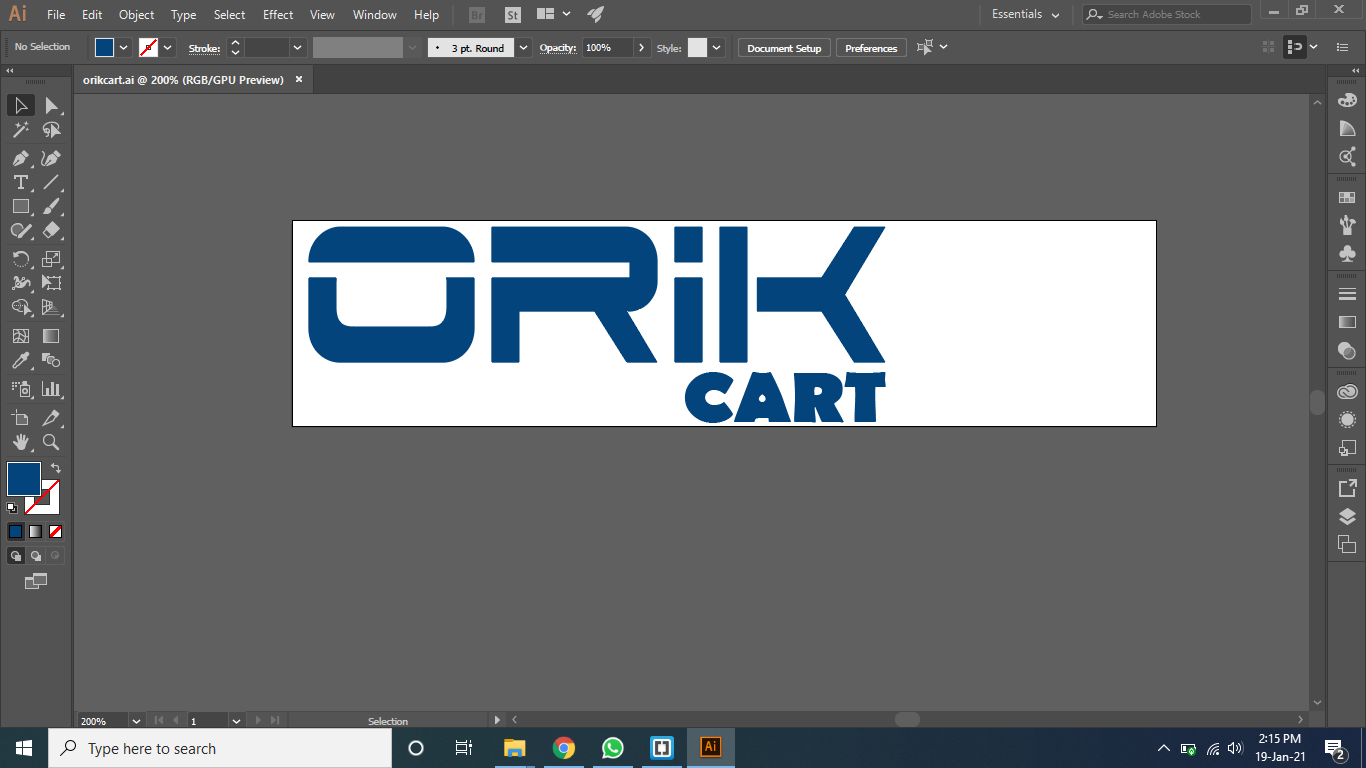Open the fill color dropdown arrow
Viewport: 1366px width, 768px height.
pos(124,47)
